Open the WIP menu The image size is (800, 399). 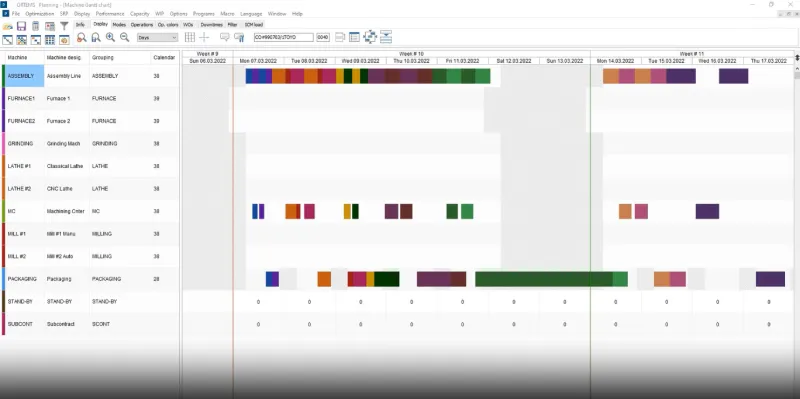tap(160, 14)
